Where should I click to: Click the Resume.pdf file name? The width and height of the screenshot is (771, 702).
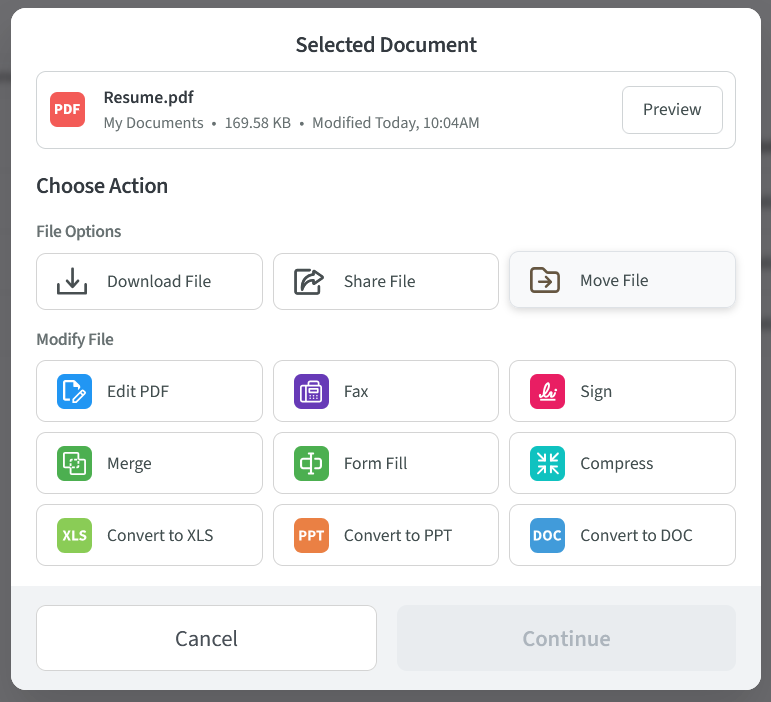pyautogui.click(x=148, y=98)
